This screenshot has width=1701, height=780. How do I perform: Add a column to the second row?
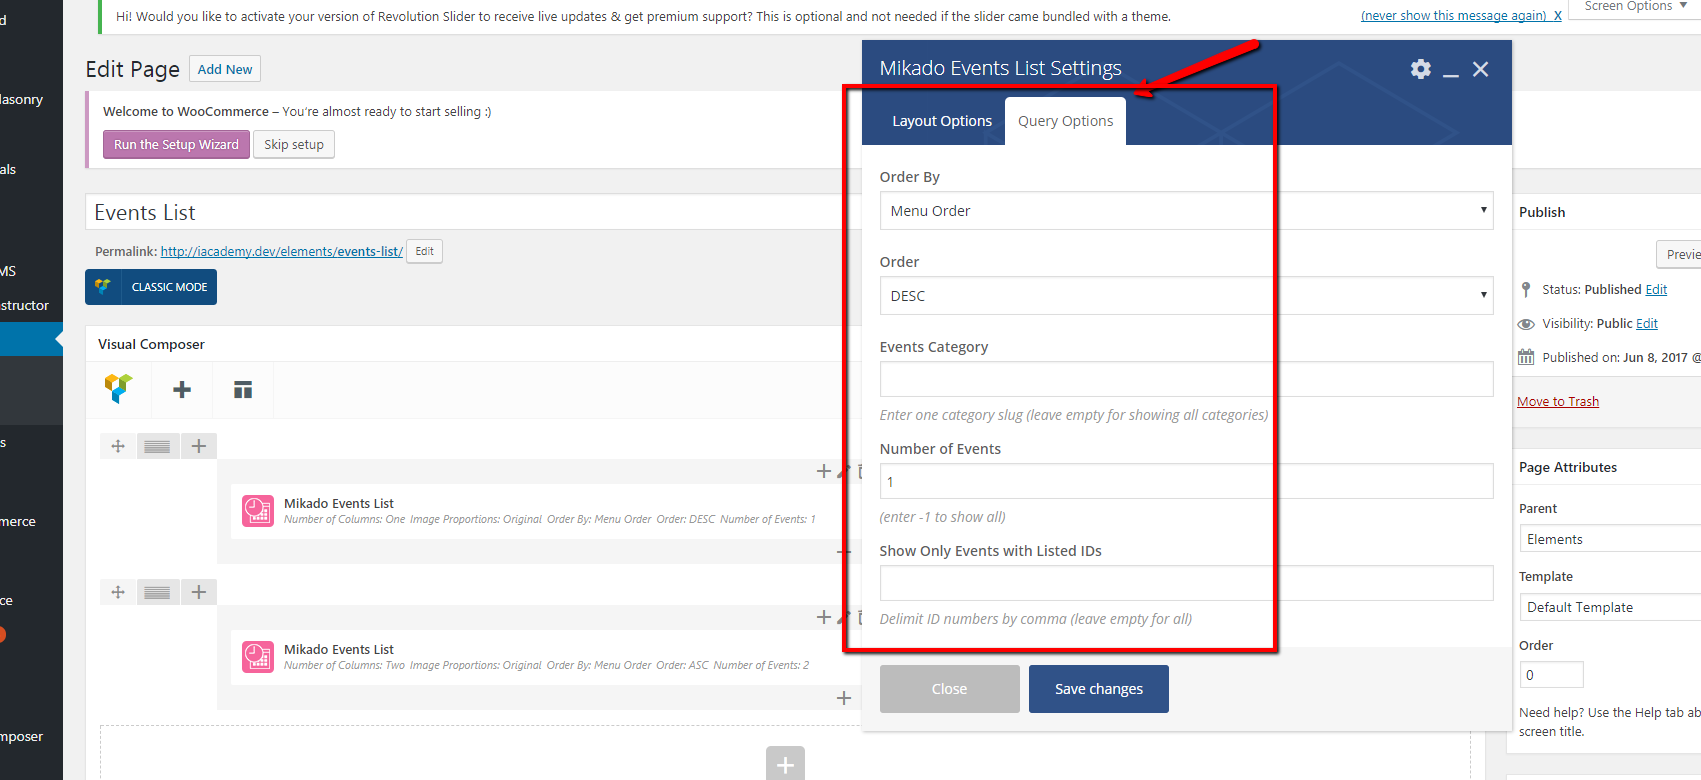pos(199,592)
